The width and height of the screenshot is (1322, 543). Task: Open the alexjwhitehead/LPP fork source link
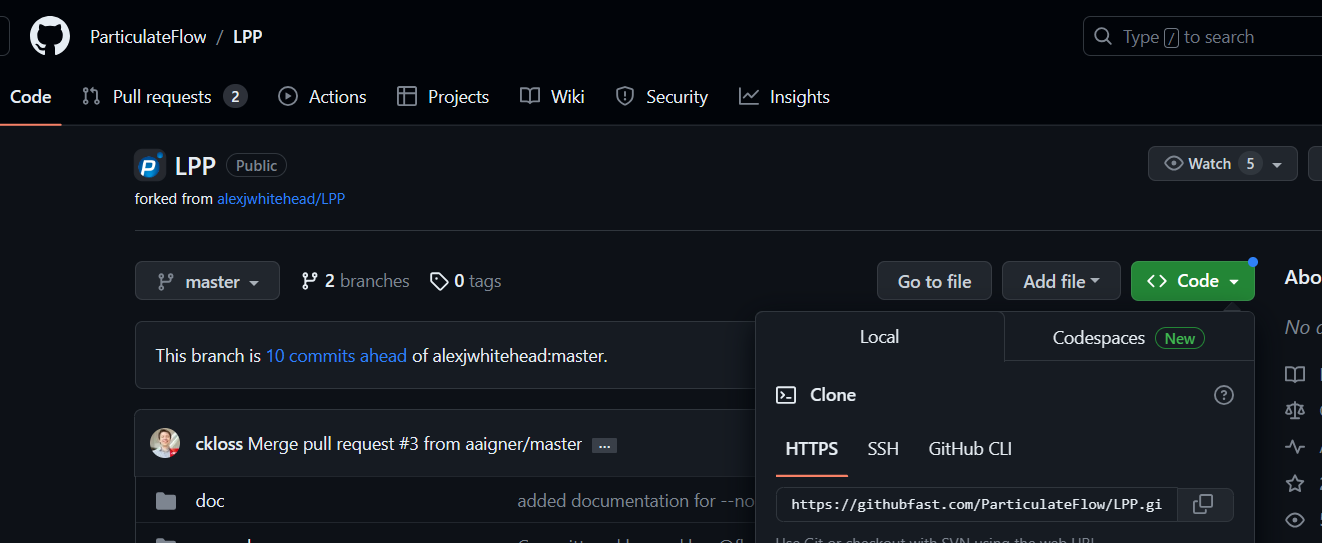coord(281,199)
